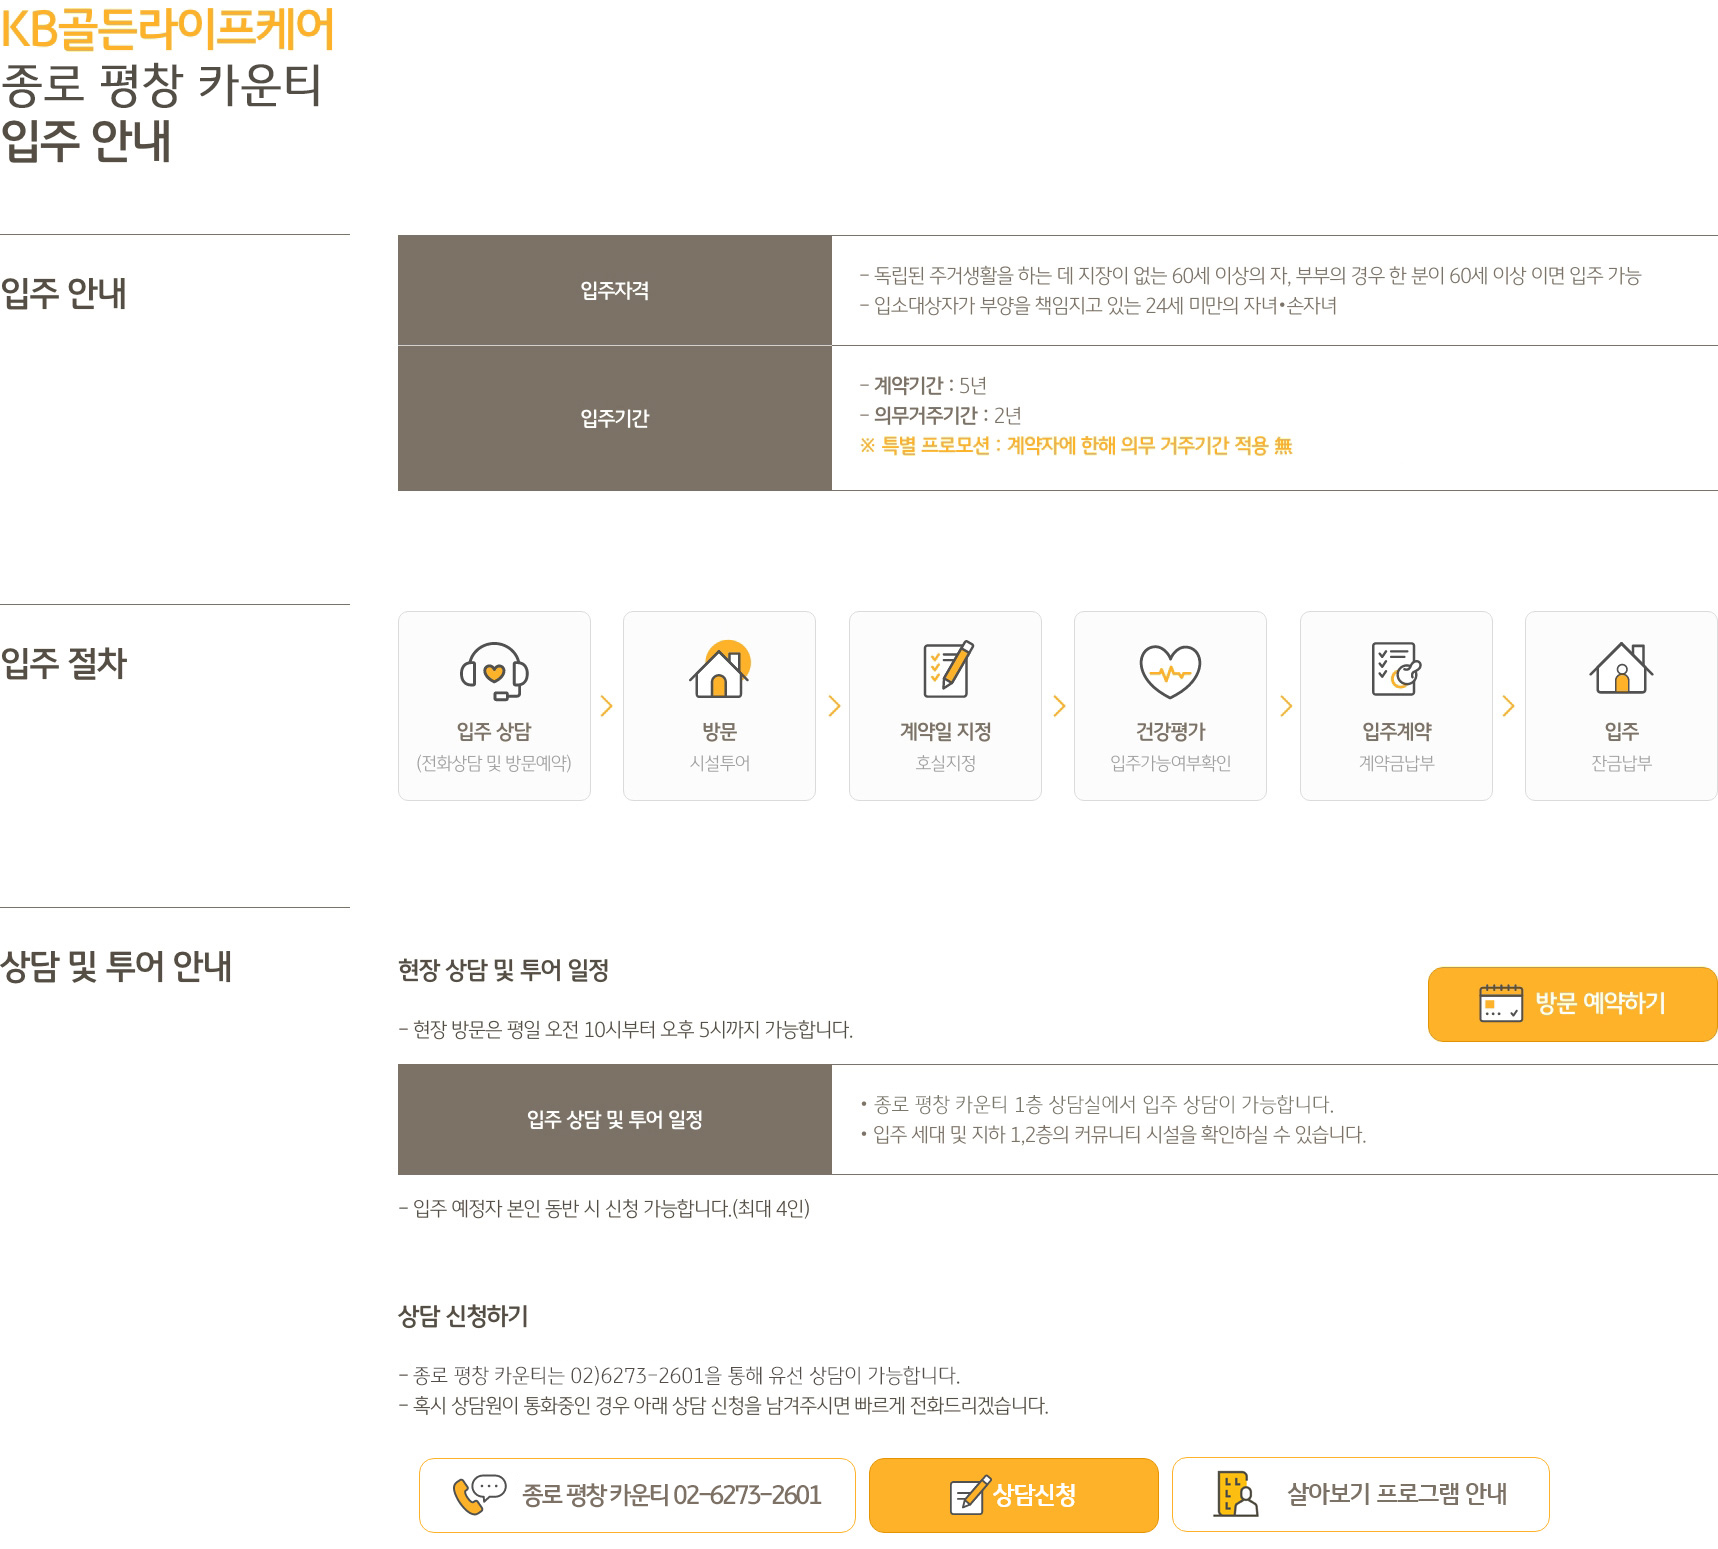Click arrow between 입주 상담 and 방문
Image resolution: width=1718 pixels, height=1549 pixels.
pyautogui.click(x=606, y=706)
